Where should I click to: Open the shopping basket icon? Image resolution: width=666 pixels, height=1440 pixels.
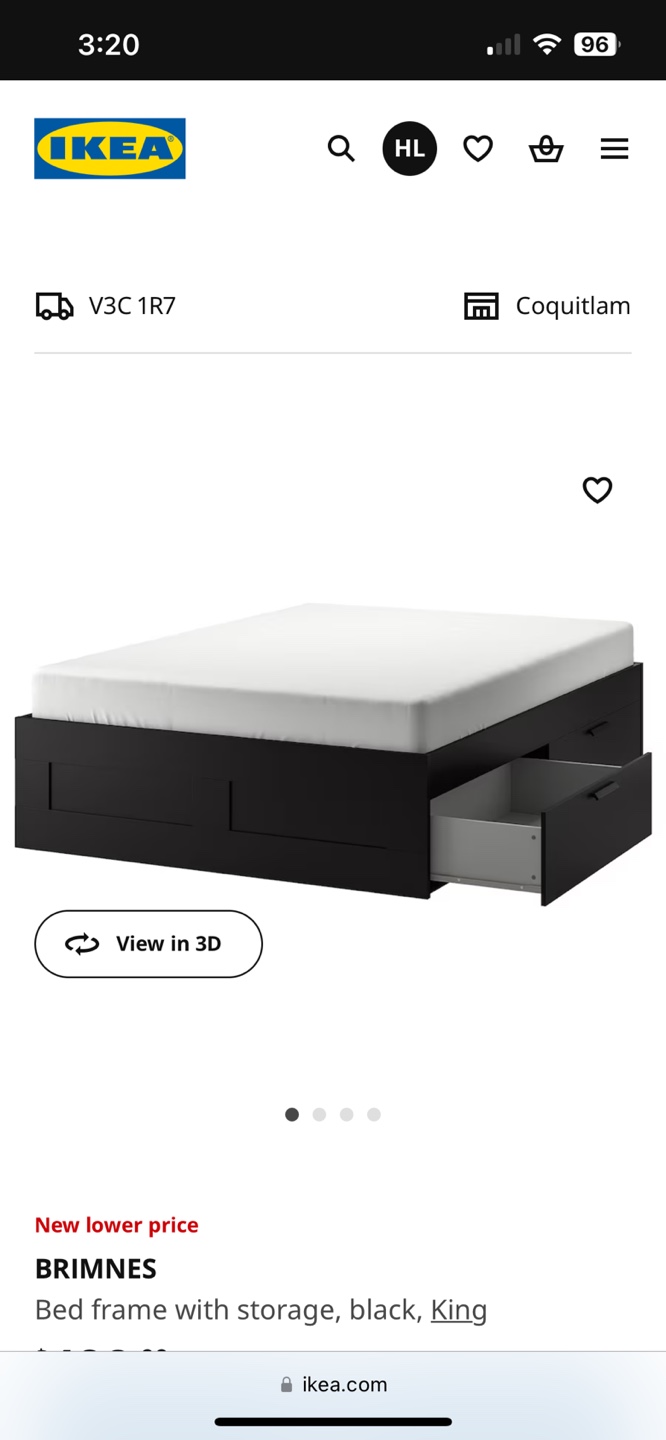546,149
